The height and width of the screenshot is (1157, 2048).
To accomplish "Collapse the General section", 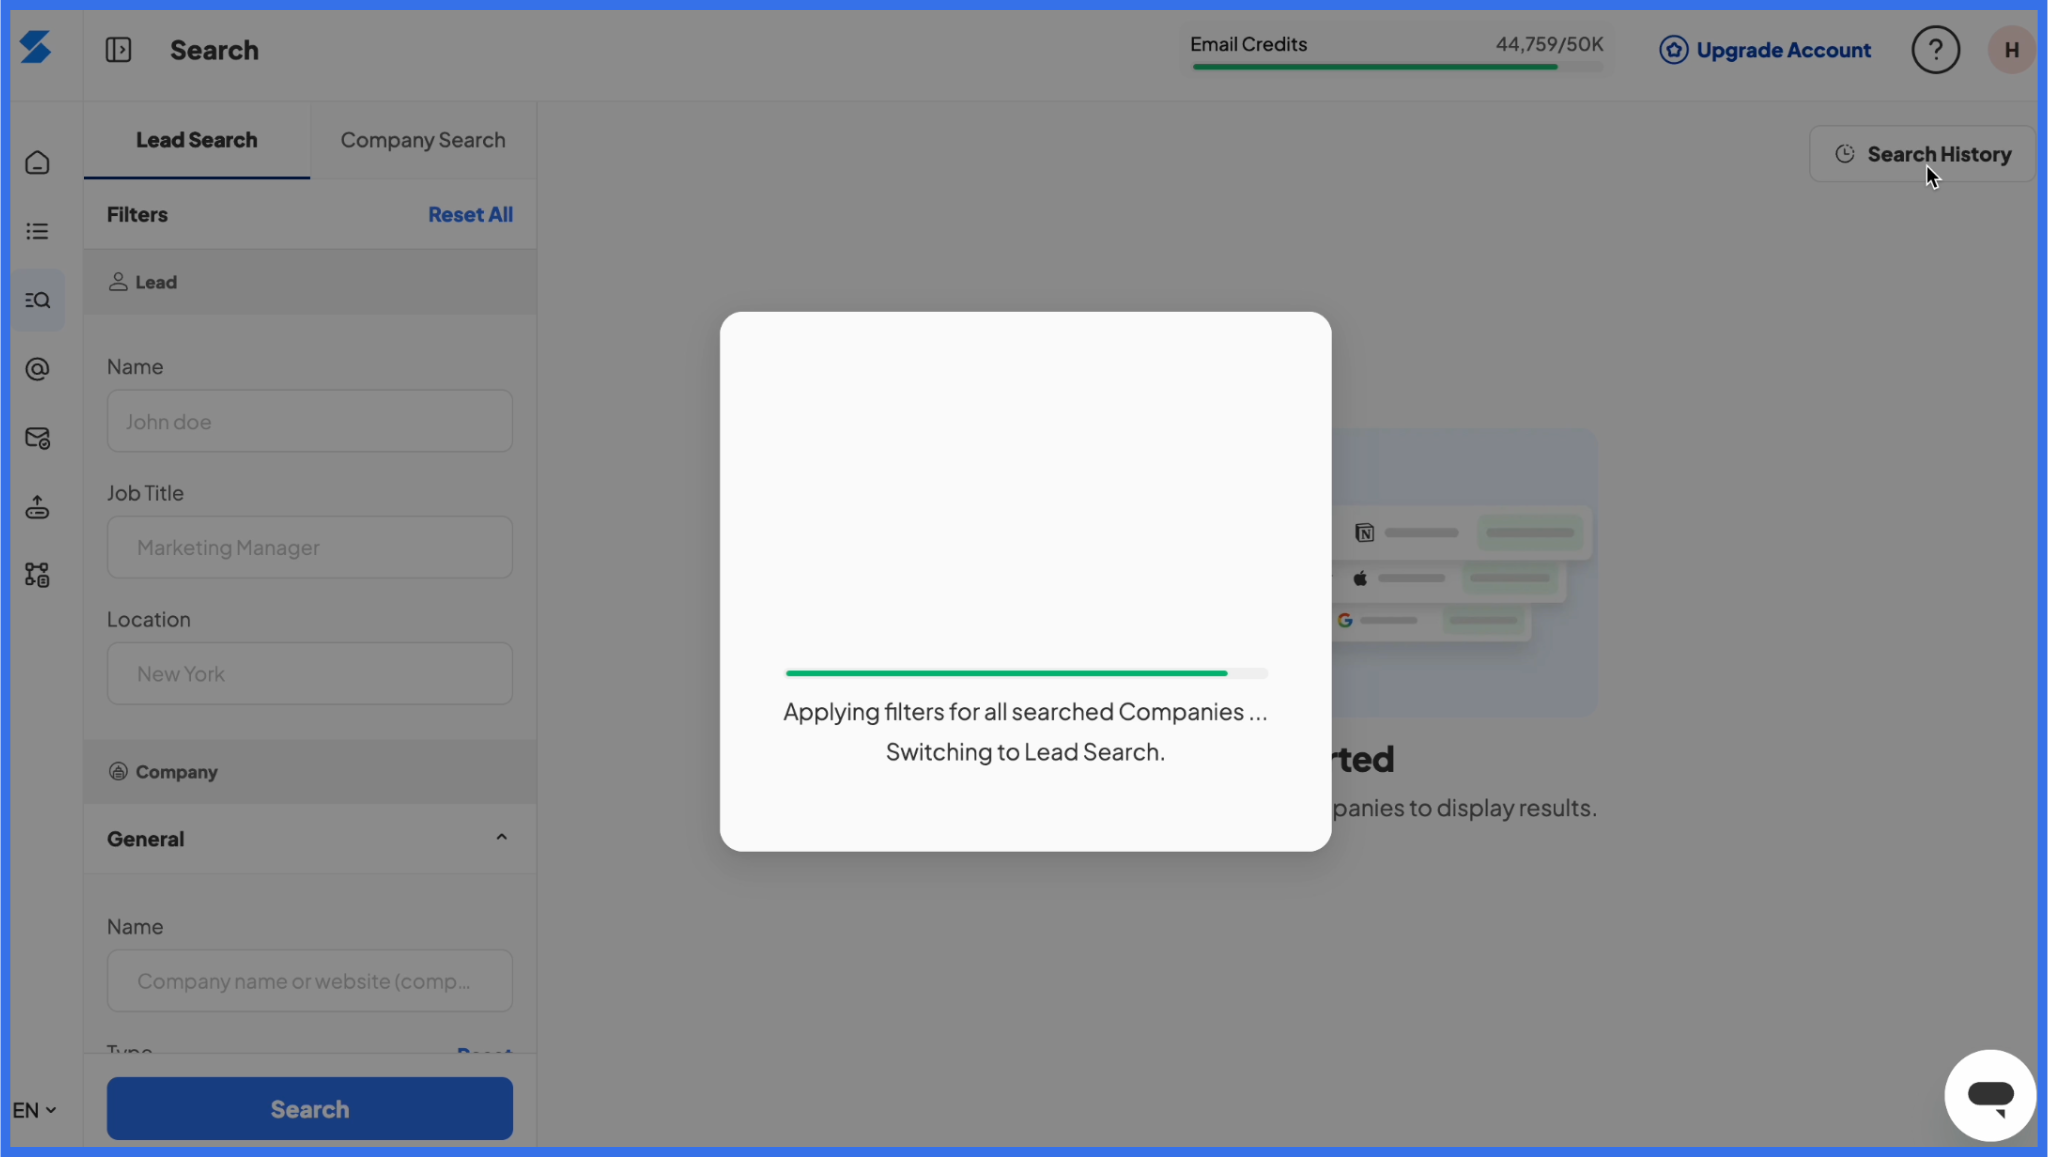I will pos(501,837).
